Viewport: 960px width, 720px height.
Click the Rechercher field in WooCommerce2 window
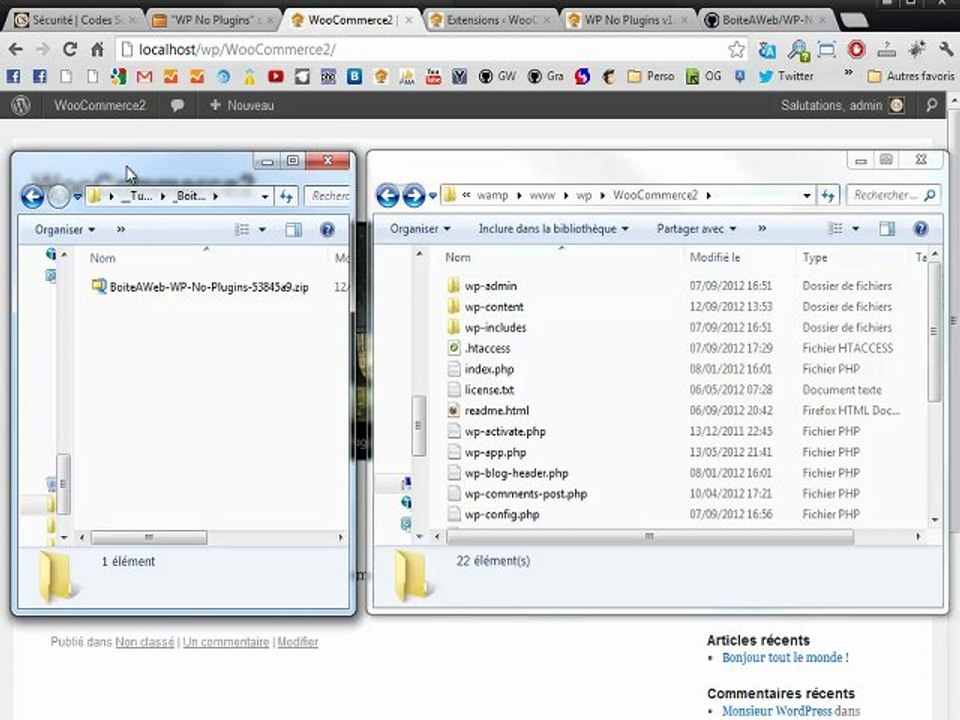point(893,195)
